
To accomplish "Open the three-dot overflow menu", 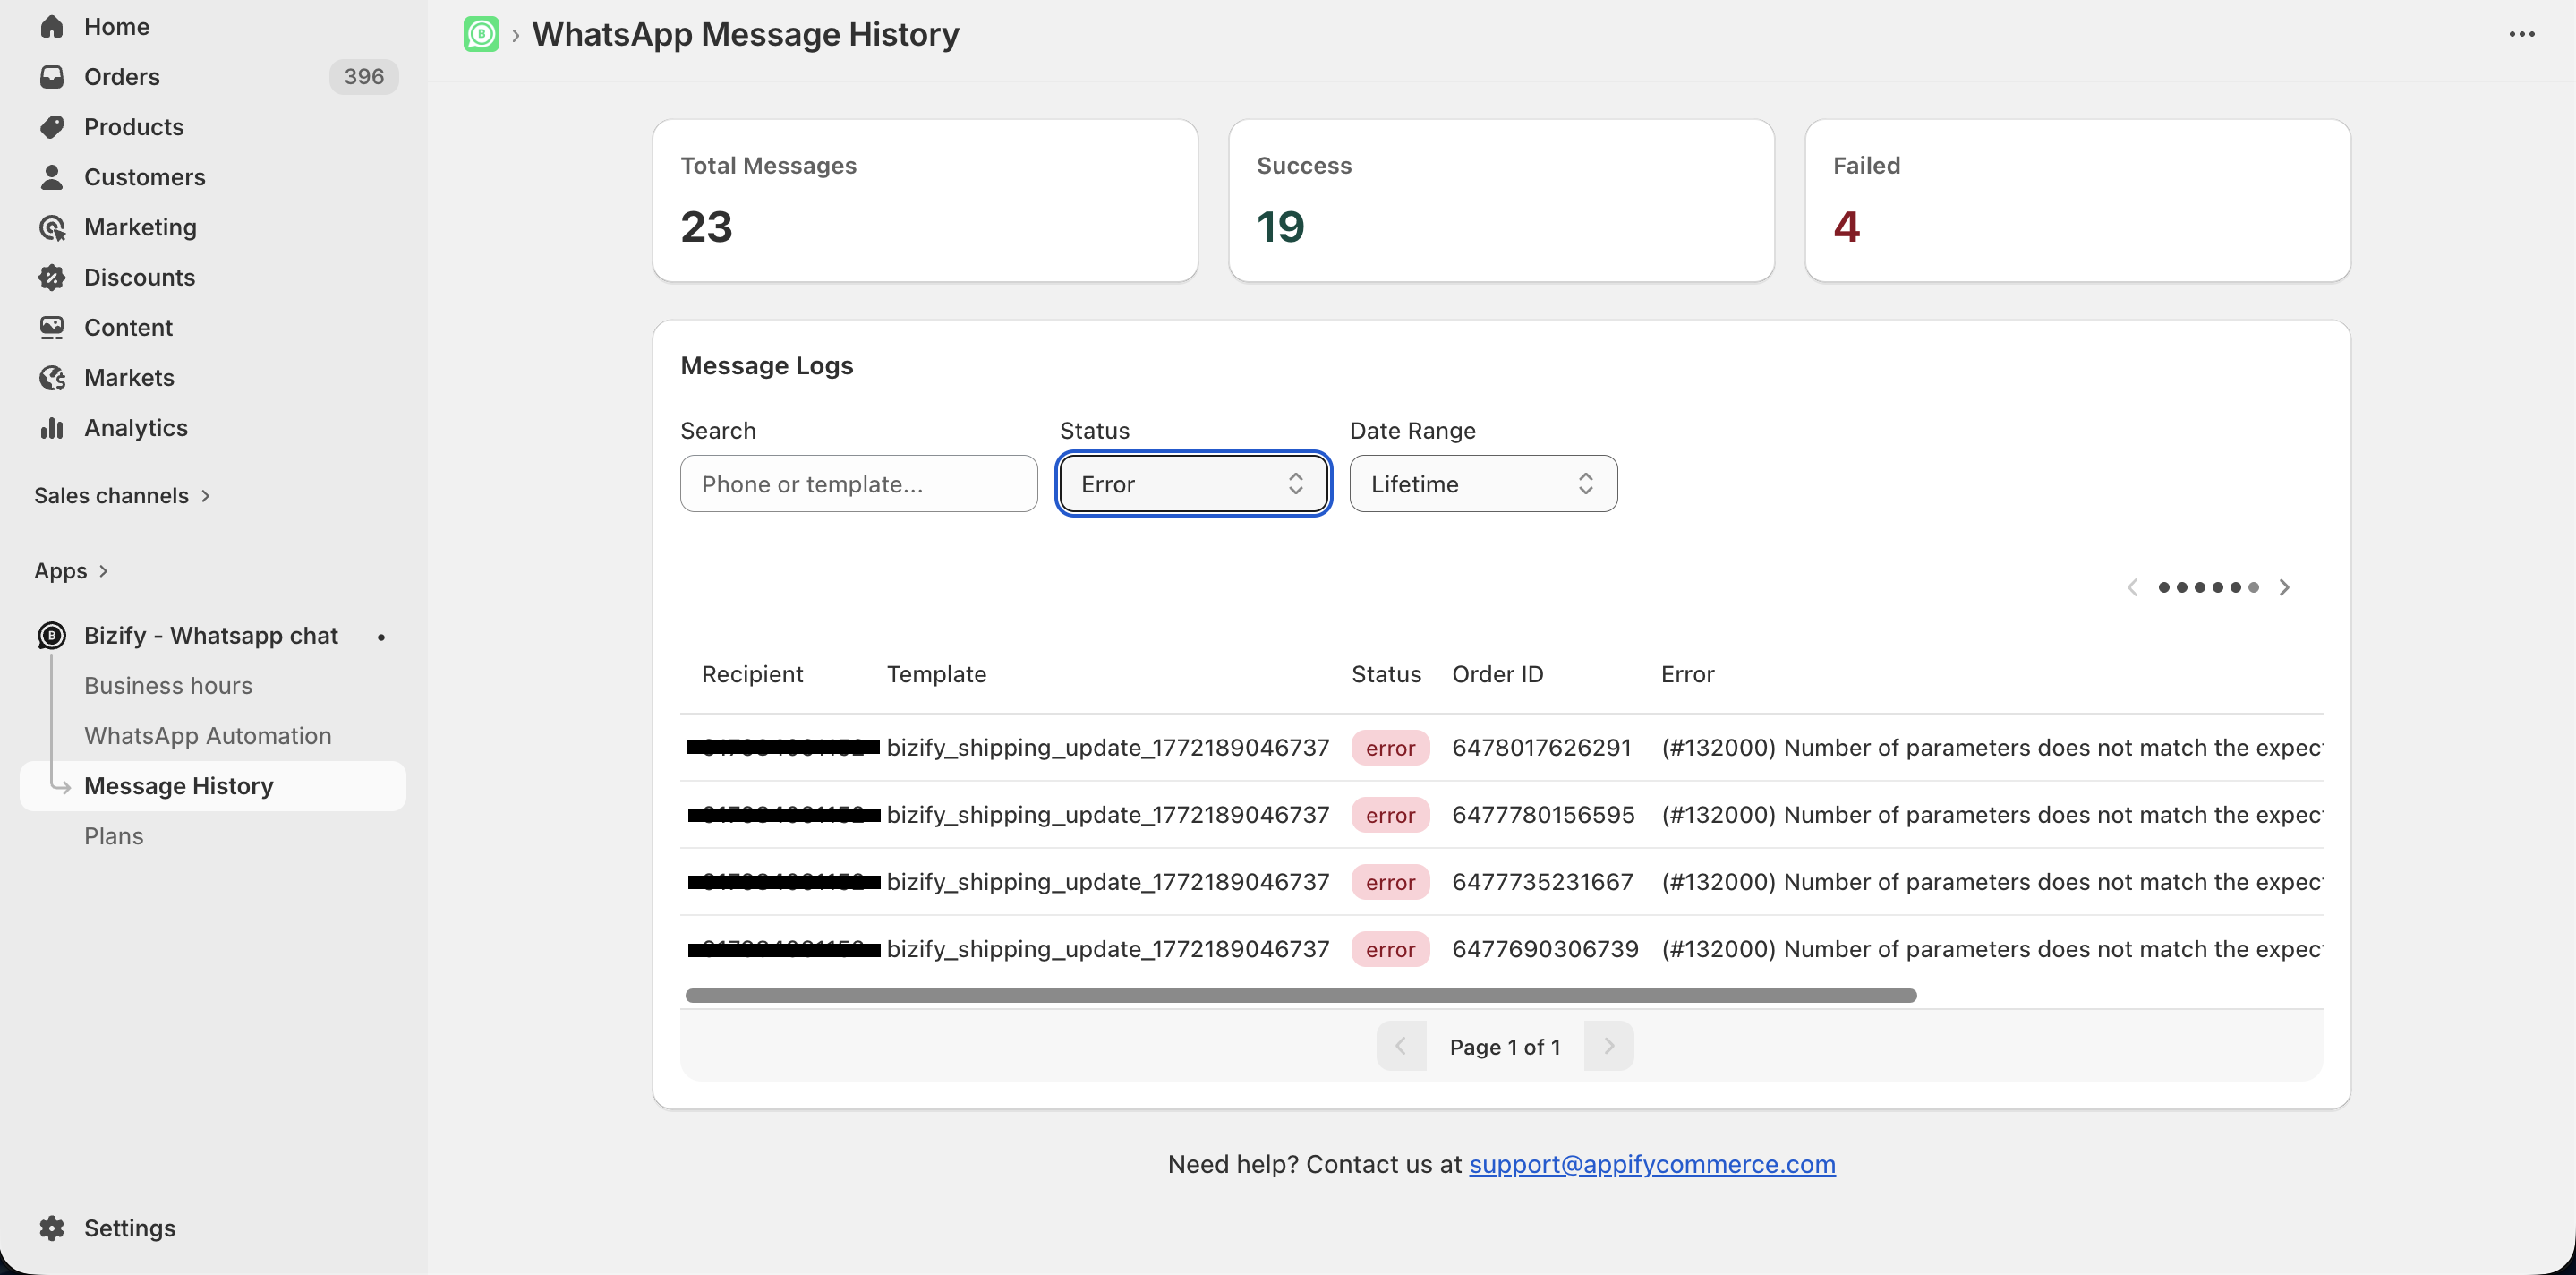I will pos(2524,33).
